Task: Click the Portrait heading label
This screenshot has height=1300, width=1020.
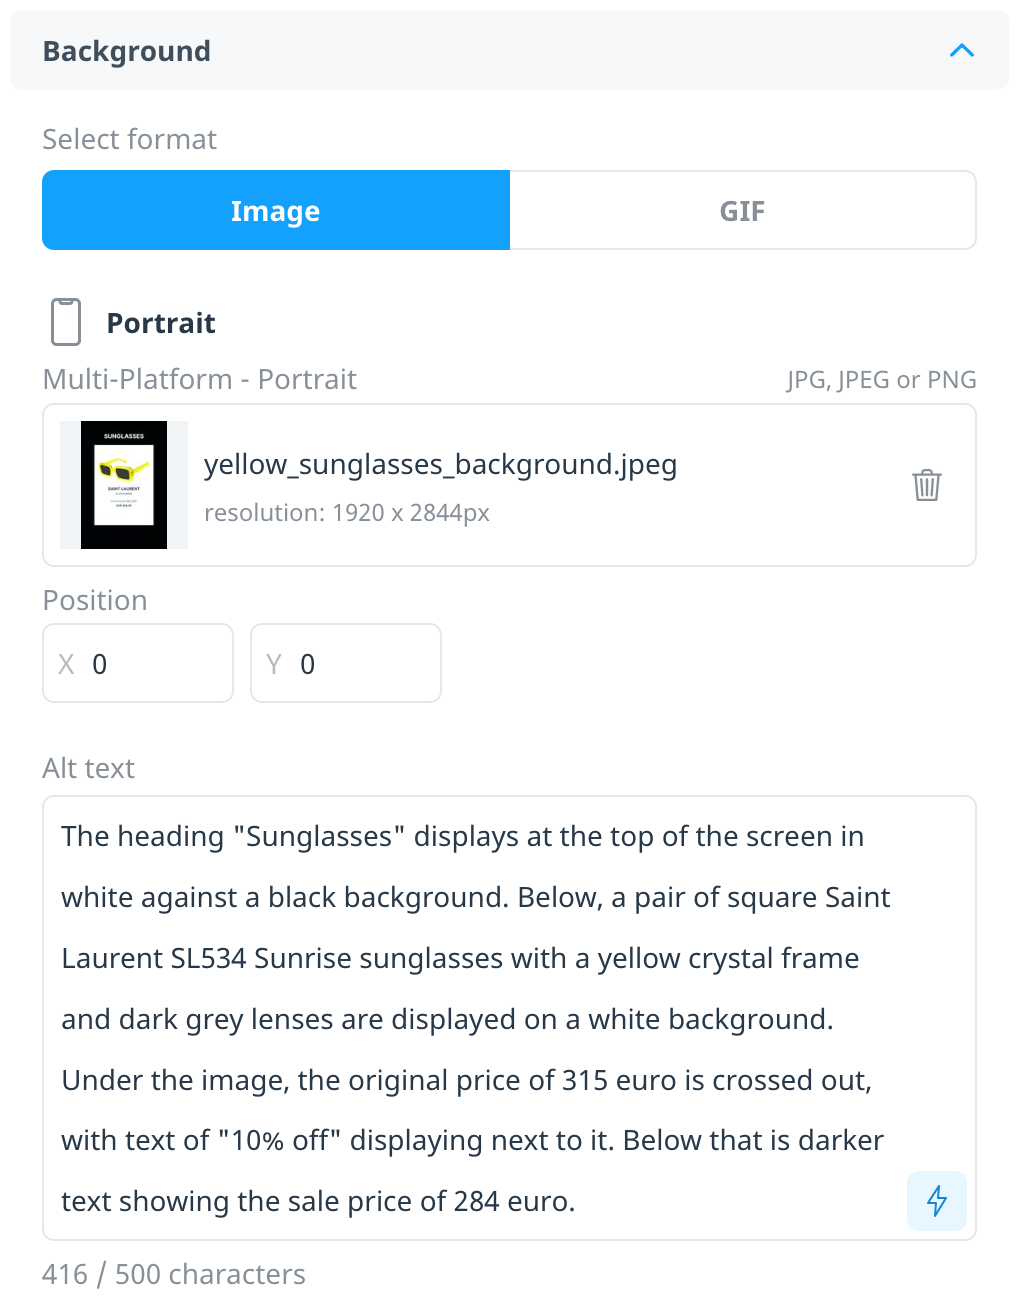Action: pyautogui.click(x=161, y=323)
